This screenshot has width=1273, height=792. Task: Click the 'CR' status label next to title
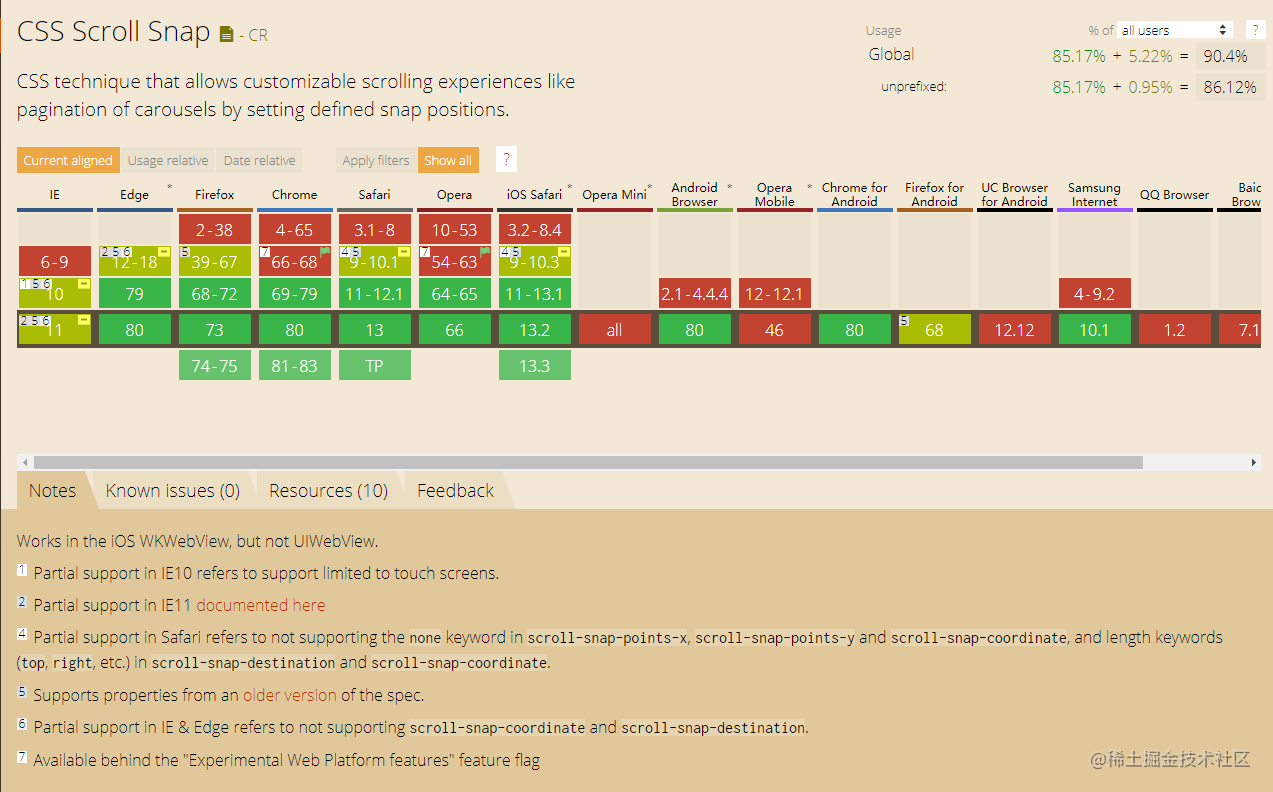(258, 35)
